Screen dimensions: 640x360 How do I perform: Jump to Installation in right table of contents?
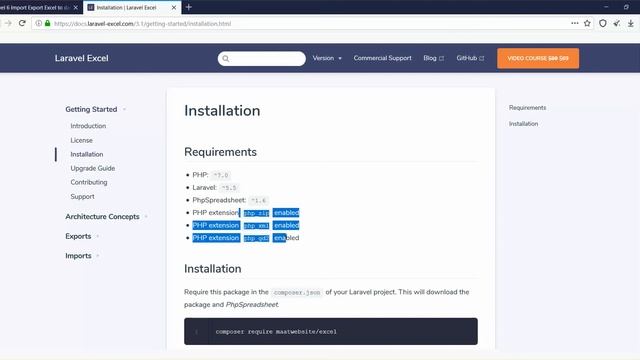pos(523,124)
